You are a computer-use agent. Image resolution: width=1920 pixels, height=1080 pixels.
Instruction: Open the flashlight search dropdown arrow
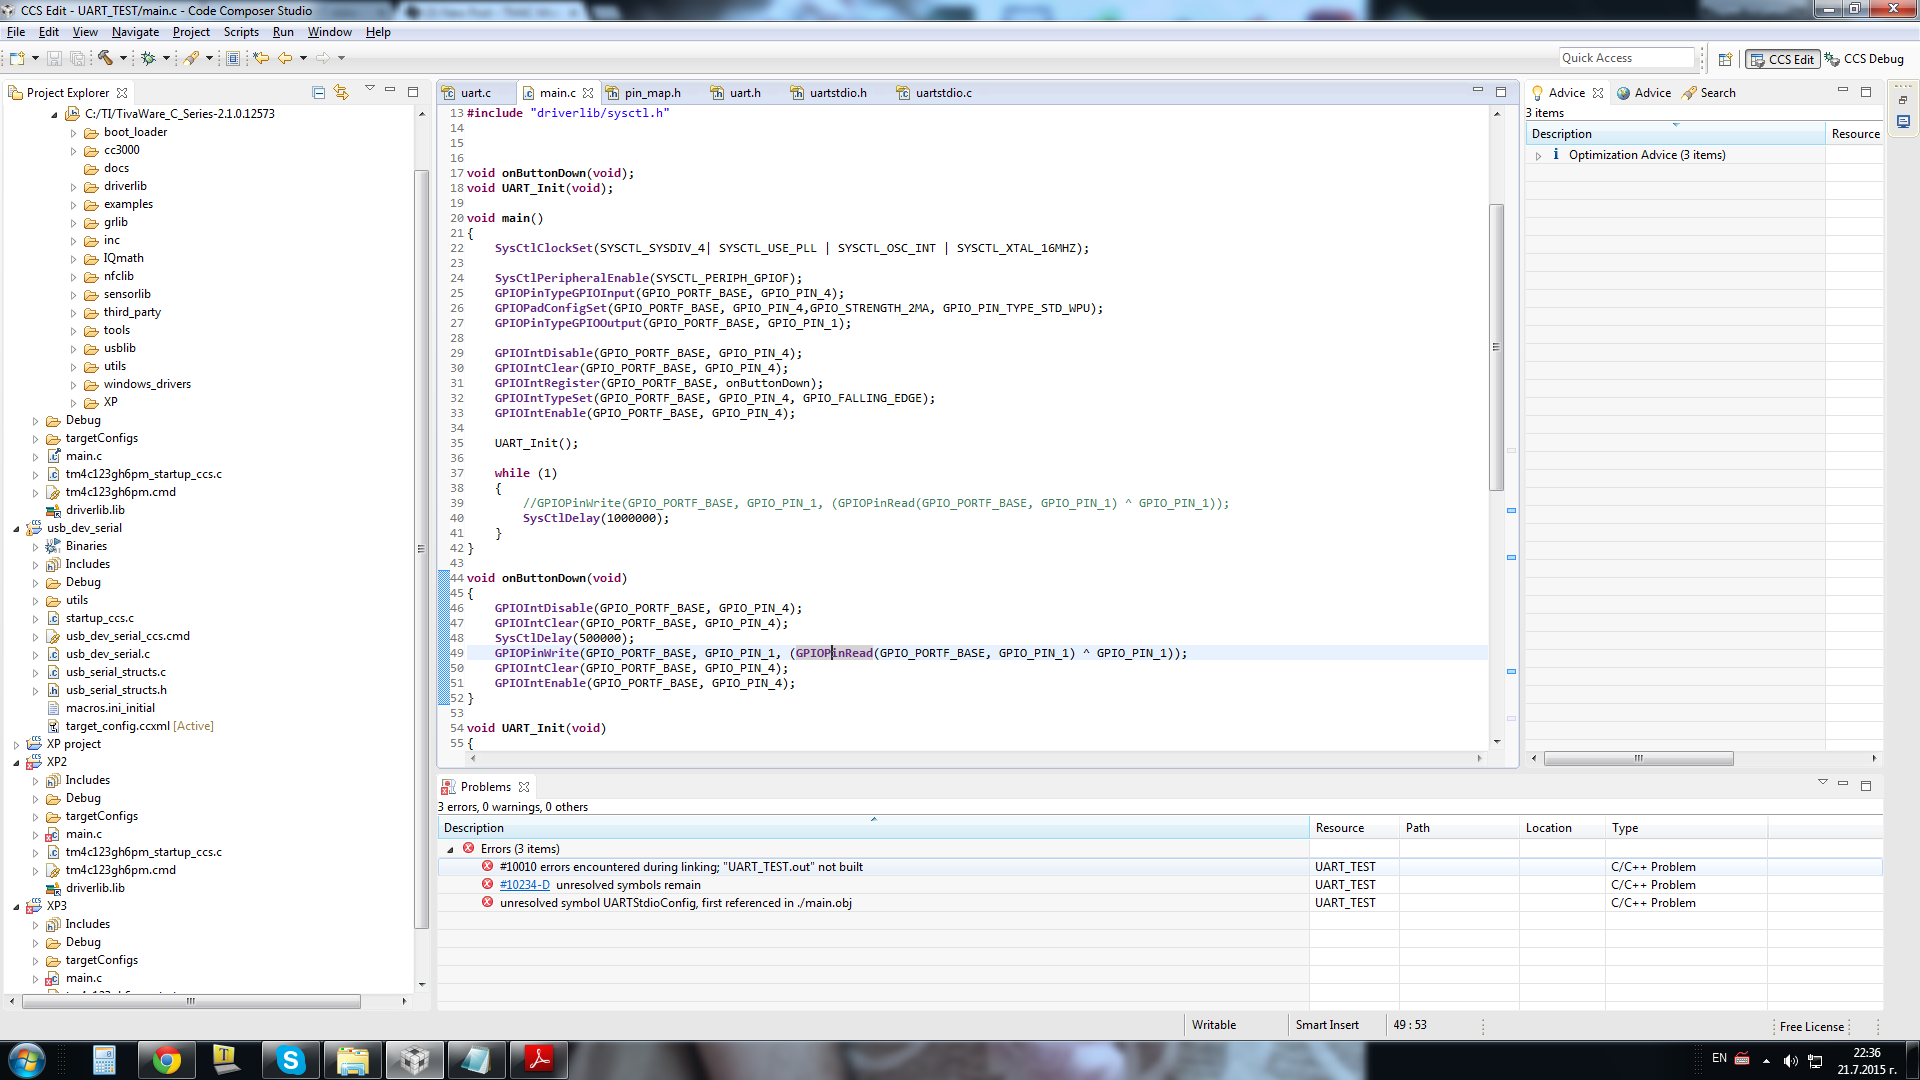209,59
